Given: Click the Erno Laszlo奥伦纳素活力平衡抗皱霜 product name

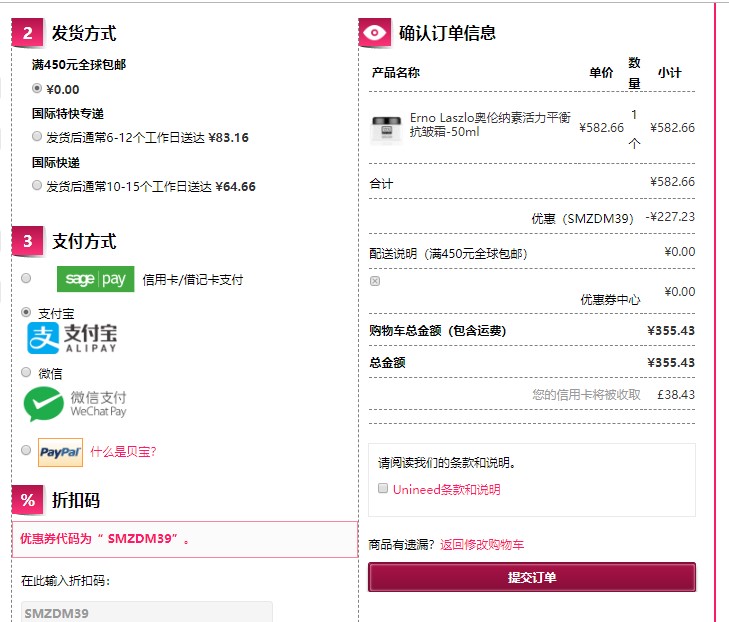Looking at the screenshot, I should 490,125.
